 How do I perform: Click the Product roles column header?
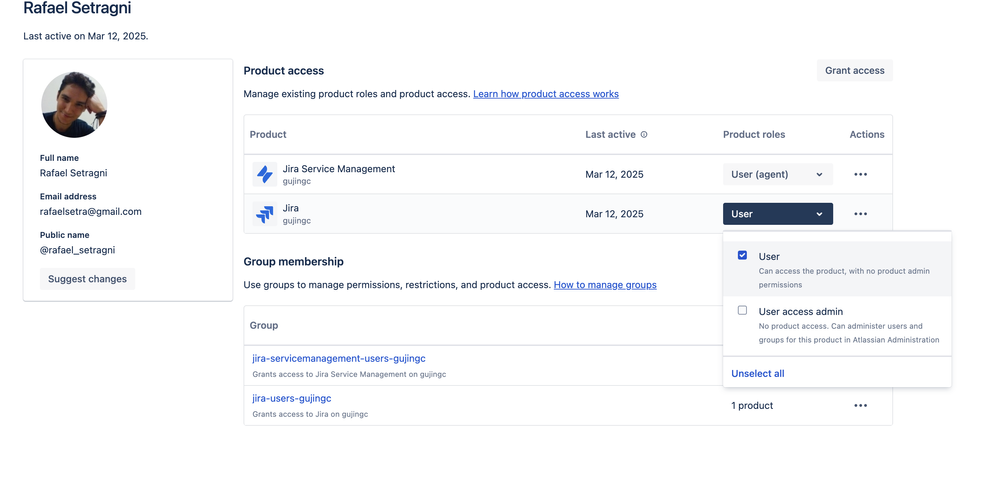[754, 134]
